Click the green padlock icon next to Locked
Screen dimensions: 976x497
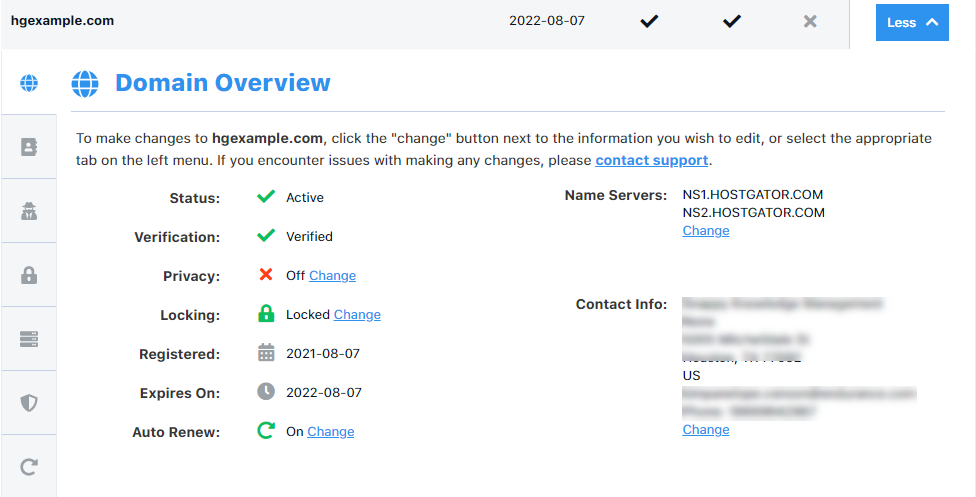(x=266, y=313)
